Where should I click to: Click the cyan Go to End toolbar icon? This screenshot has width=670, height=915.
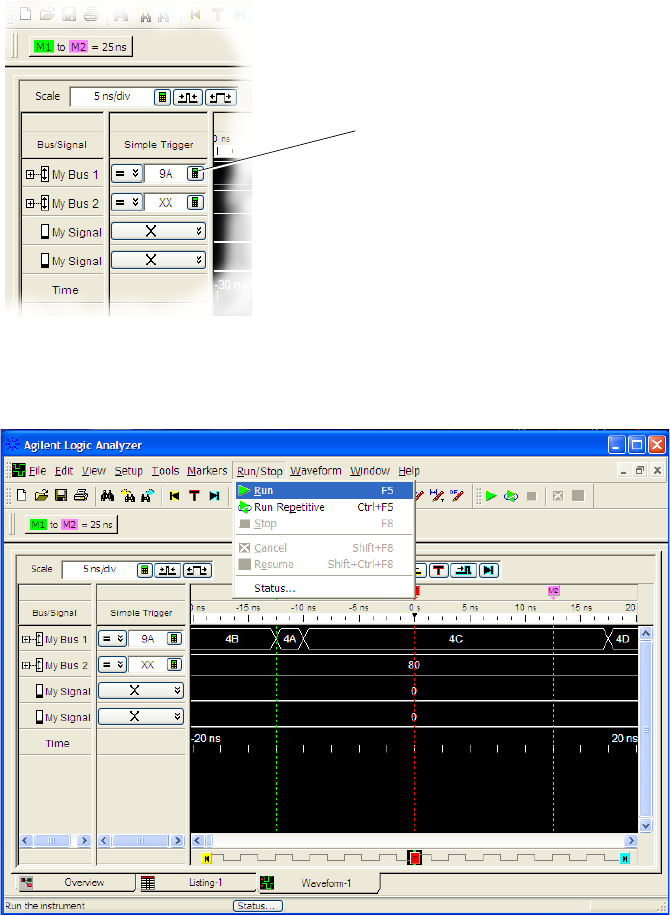[214, 496]
